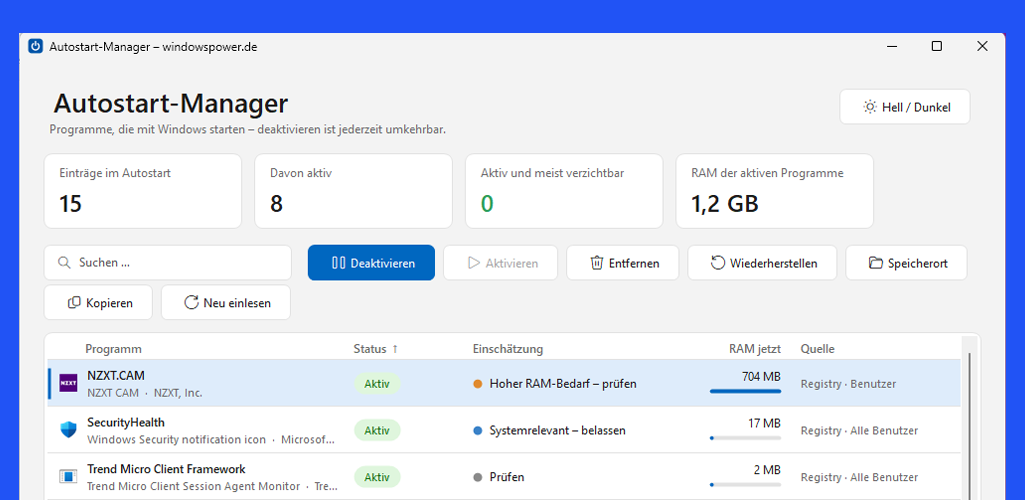Click the Trend Micro Client Framework icon
Screen dimensions: 1025x500
[x=68, y=476]
